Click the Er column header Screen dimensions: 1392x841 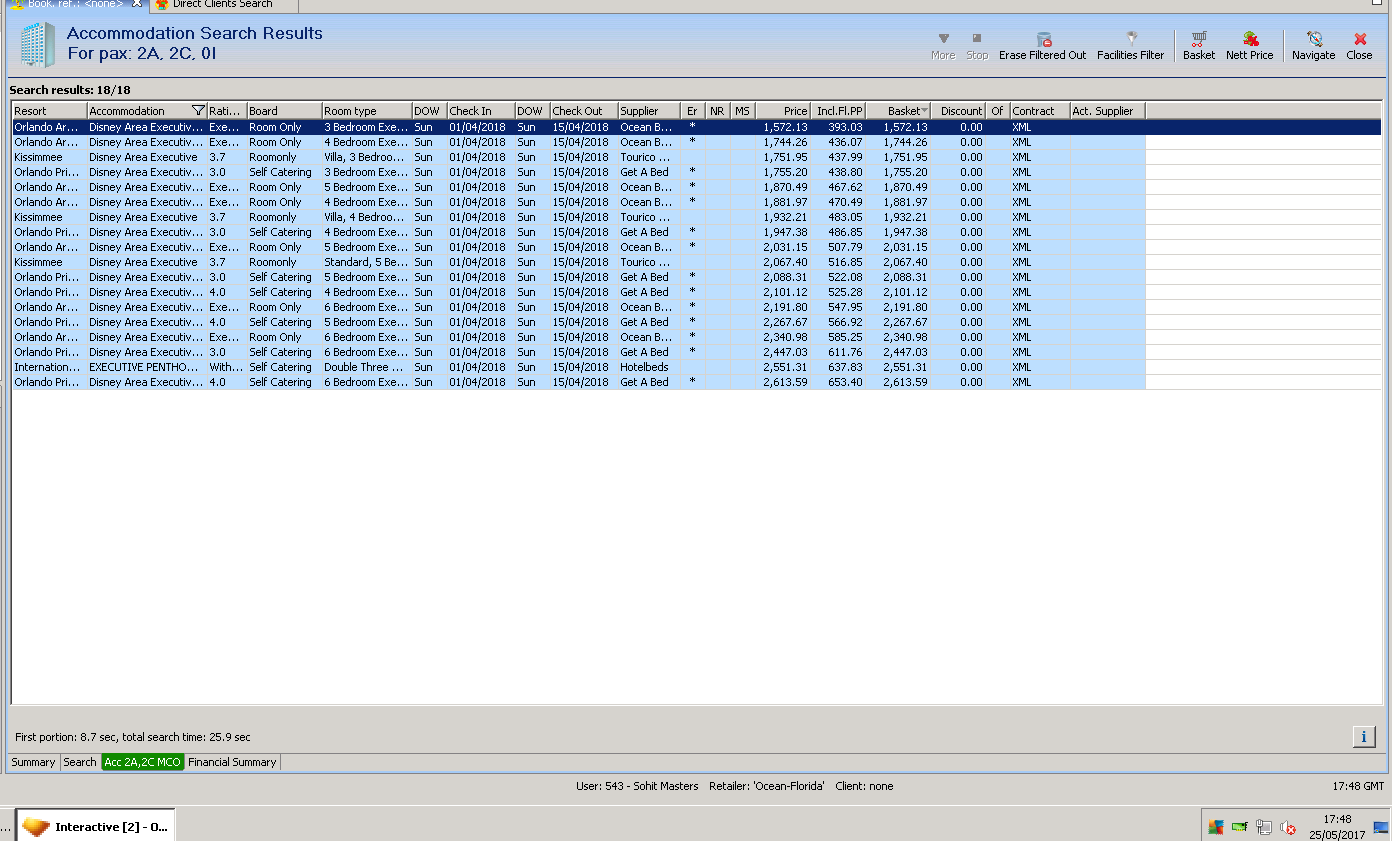[x=693, y=111]
